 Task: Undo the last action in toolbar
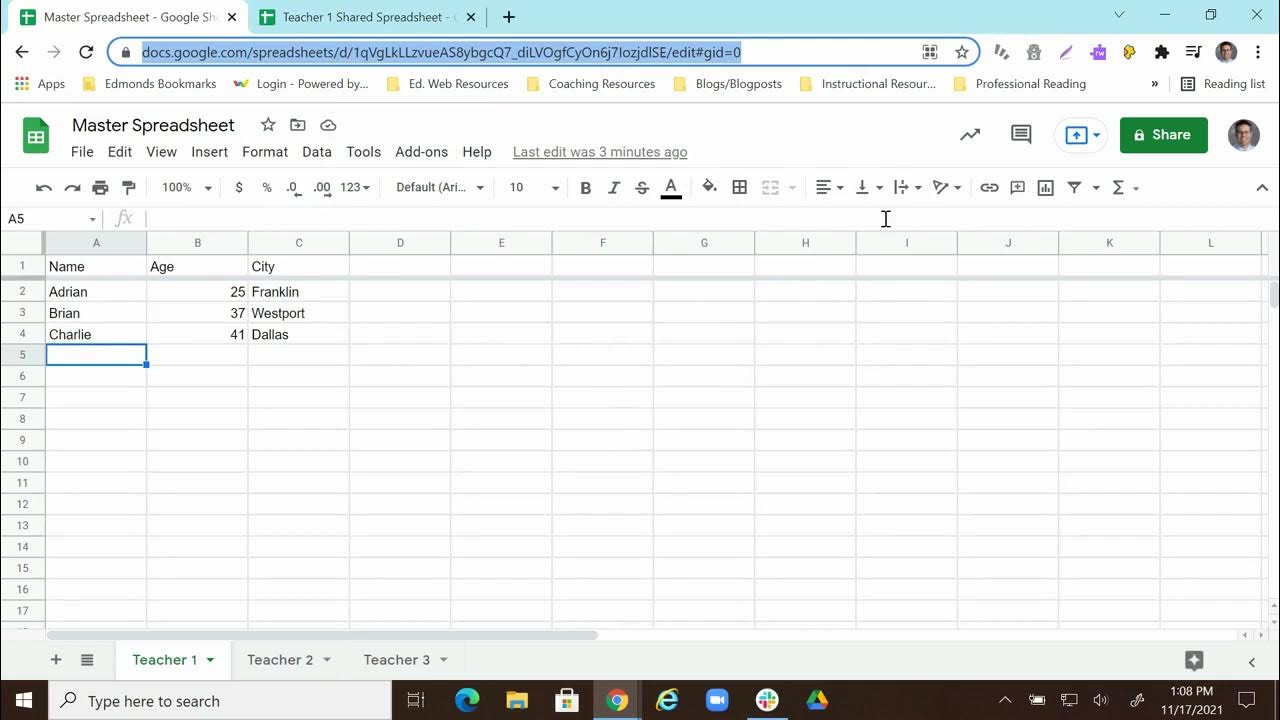tap(44, 187)
